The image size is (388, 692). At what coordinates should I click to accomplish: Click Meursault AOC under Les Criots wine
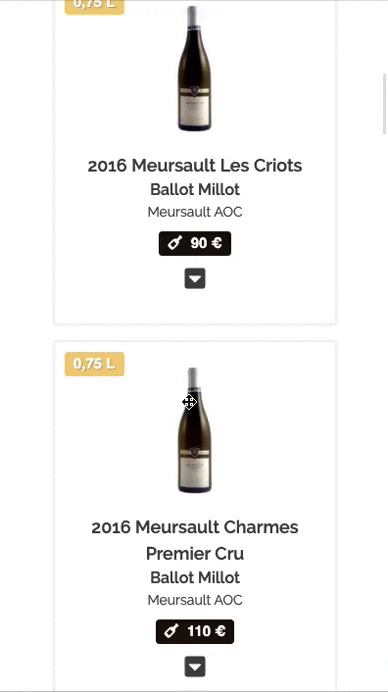pos(195,212)
